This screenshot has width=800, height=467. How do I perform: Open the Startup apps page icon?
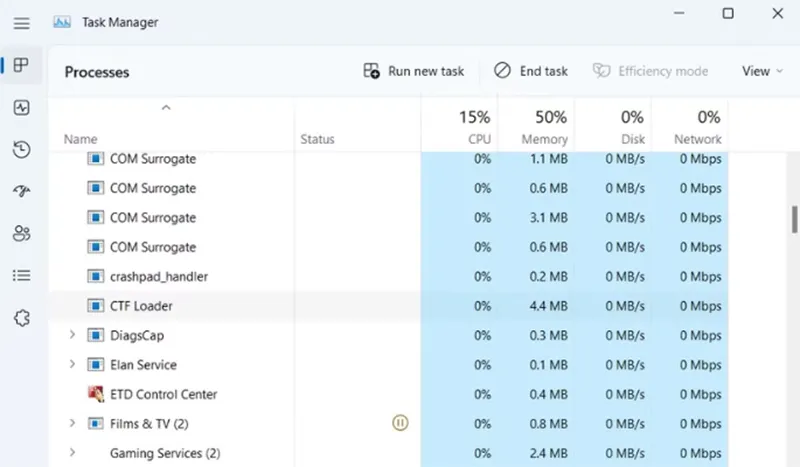point(21,191)
